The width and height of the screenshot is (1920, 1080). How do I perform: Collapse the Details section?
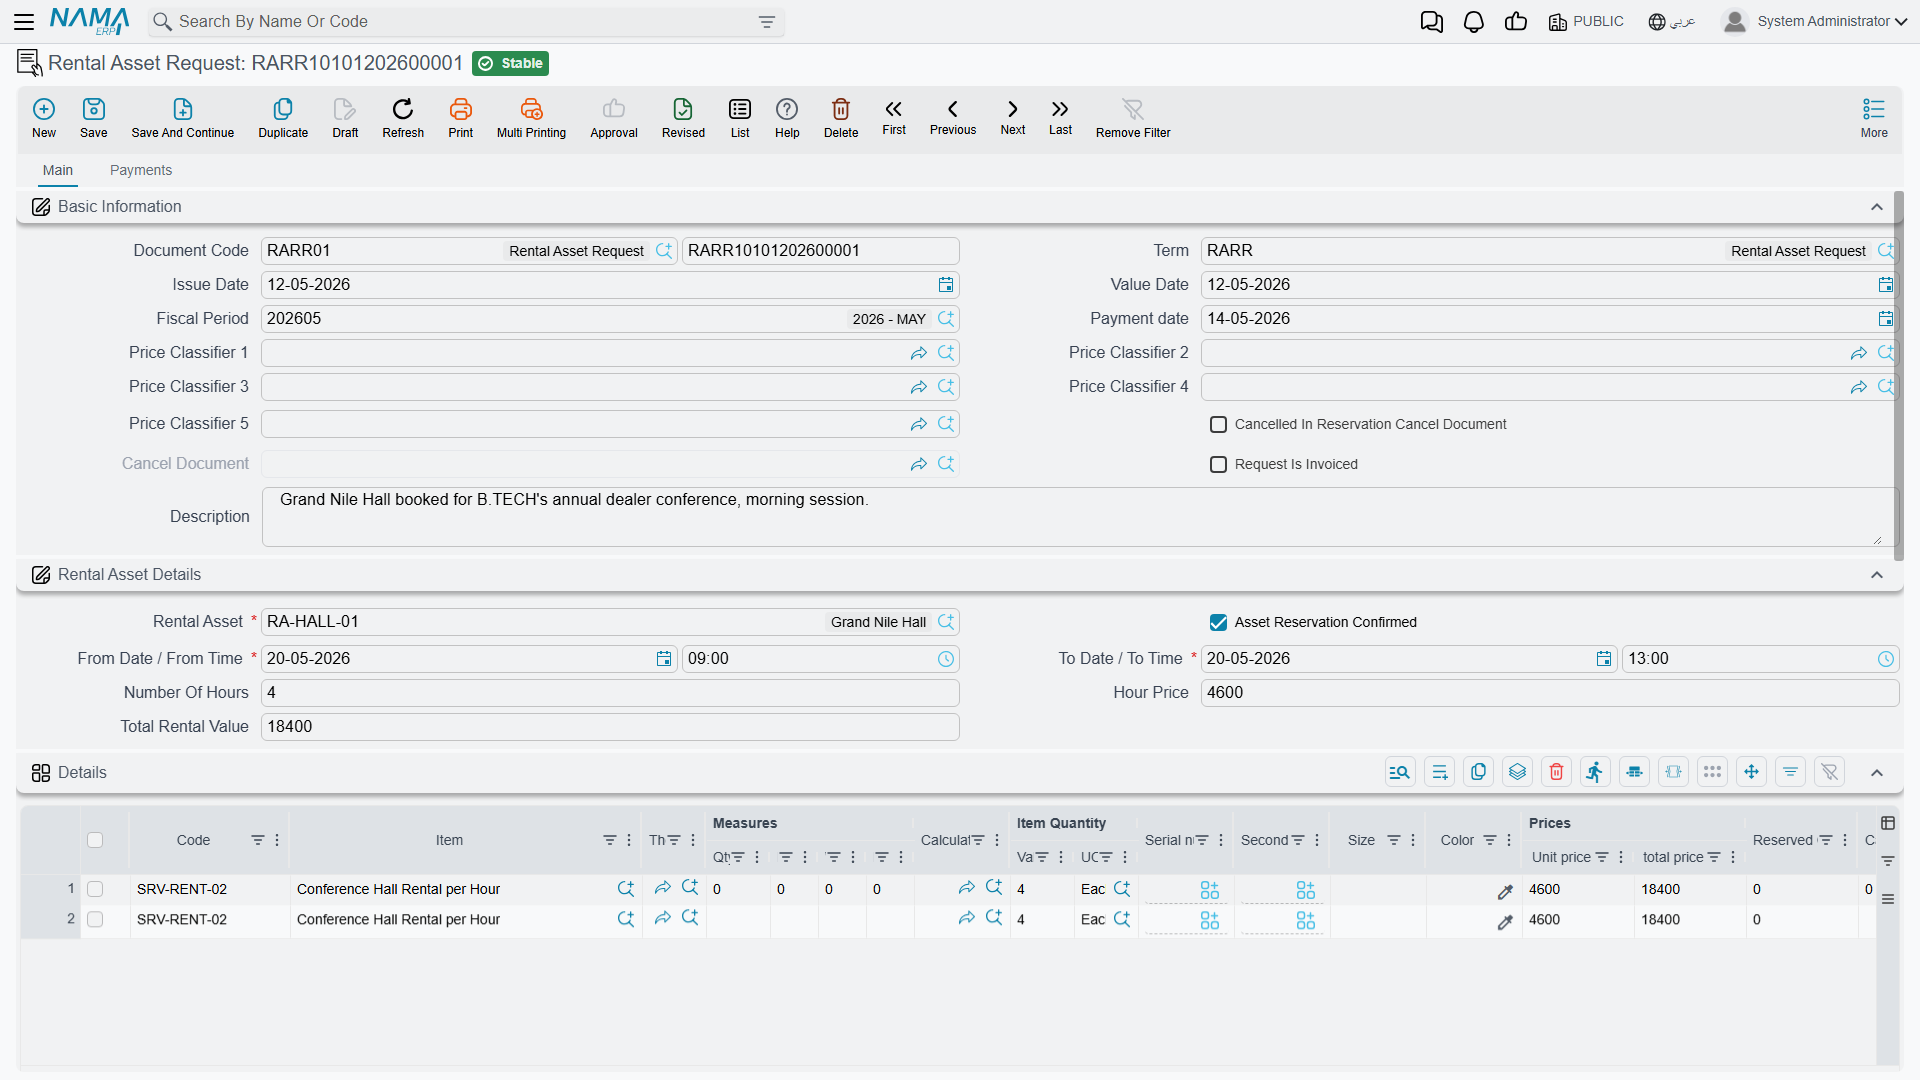pyautogui.click(x=1877, y=773)
